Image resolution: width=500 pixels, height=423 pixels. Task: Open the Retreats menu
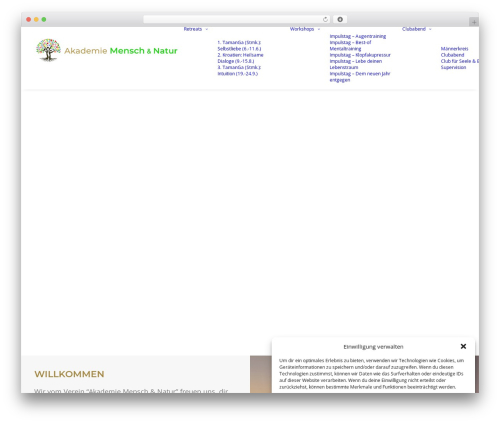point(193,29)
